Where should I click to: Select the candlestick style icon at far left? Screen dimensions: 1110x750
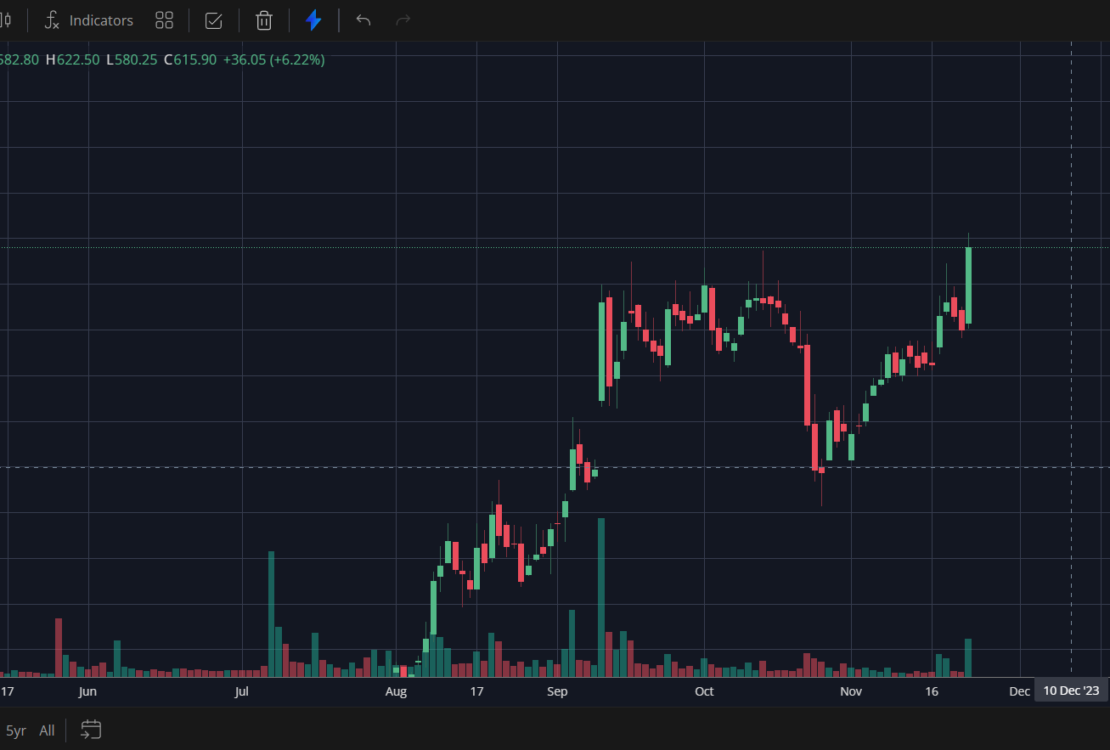click(x=8, y=20)
